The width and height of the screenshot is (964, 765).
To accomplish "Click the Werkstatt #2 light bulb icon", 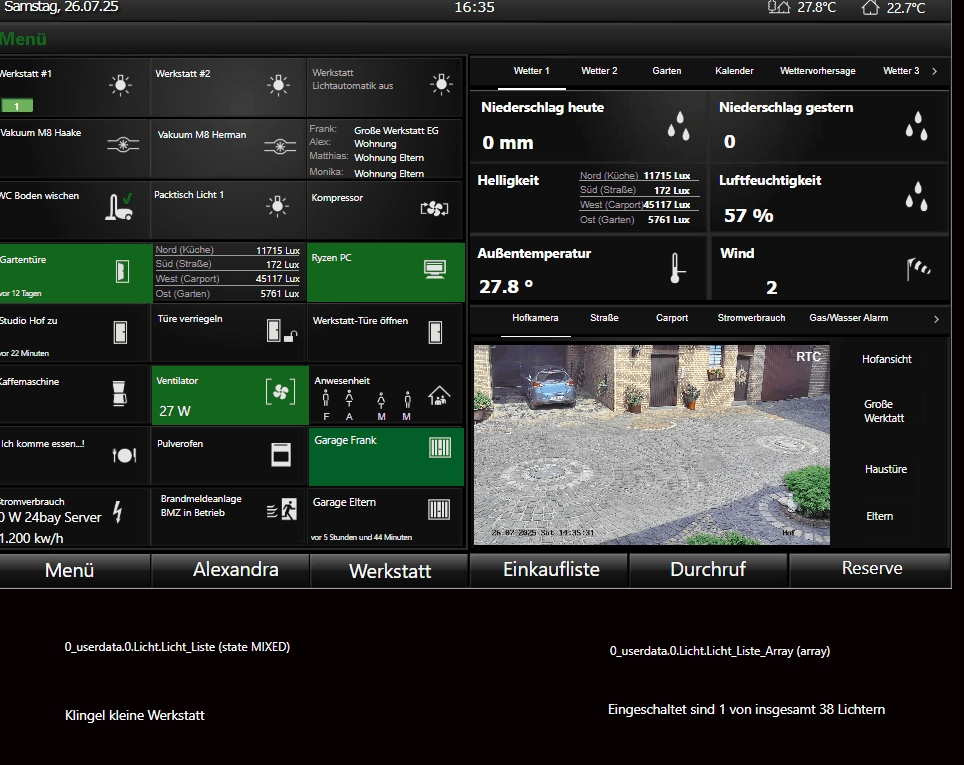I will [x=278, y=84].
